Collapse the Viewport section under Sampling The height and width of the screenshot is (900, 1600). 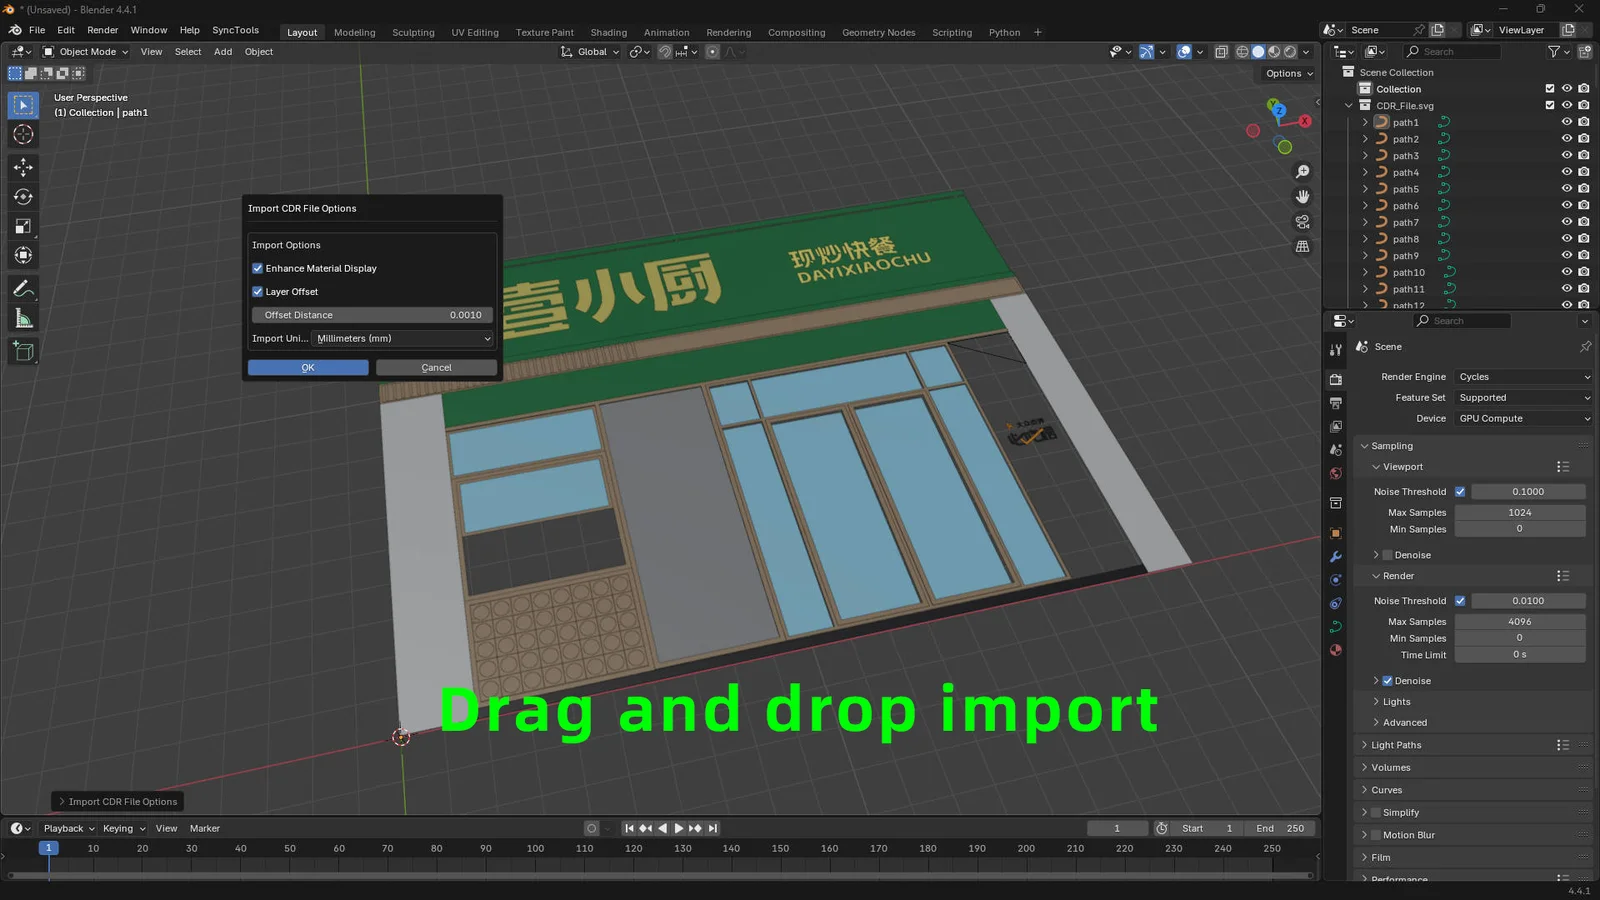pos(1379,466)
